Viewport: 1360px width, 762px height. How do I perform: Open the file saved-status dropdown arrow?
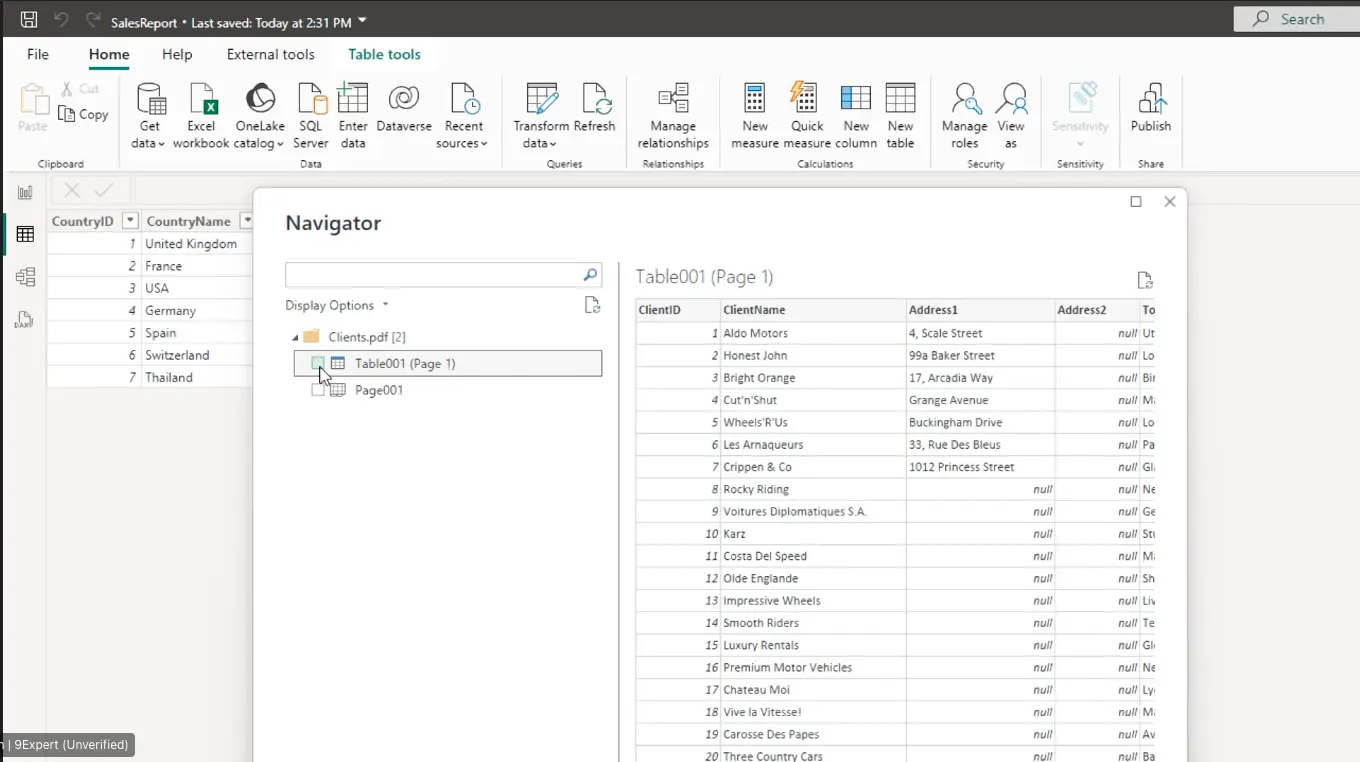tap(362, 20)
